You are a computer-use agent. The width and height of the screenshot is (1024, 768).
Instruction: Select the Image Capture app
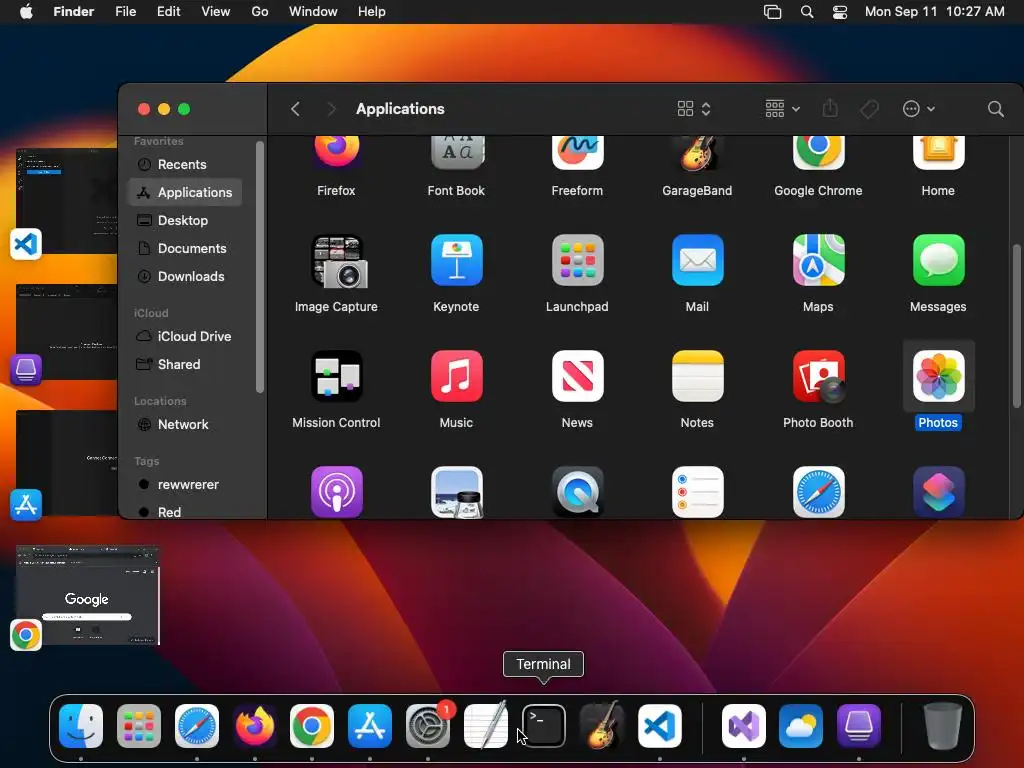(336, 261)
